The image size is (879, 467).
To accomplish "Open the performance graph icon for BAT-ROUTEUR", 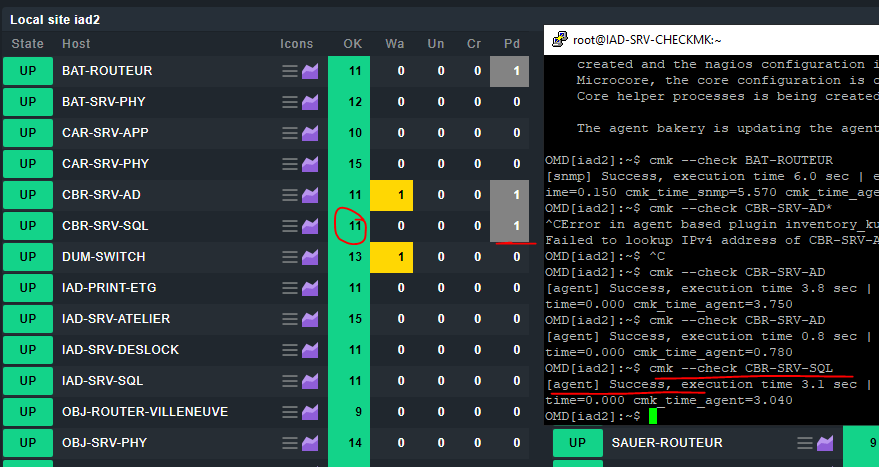I will [x=310, y=72].
